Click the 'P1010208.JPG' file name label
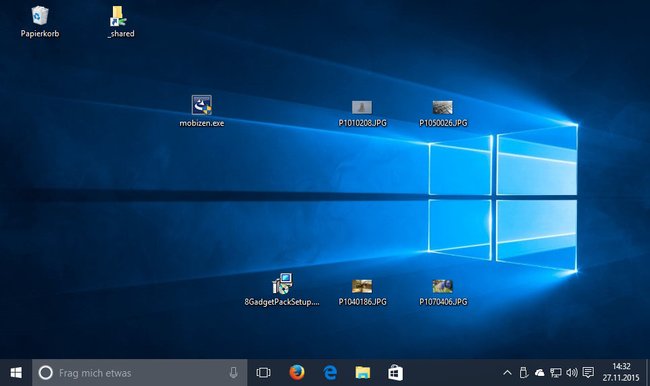Screen dimensions: 650x386 click(x=362, y=123)
